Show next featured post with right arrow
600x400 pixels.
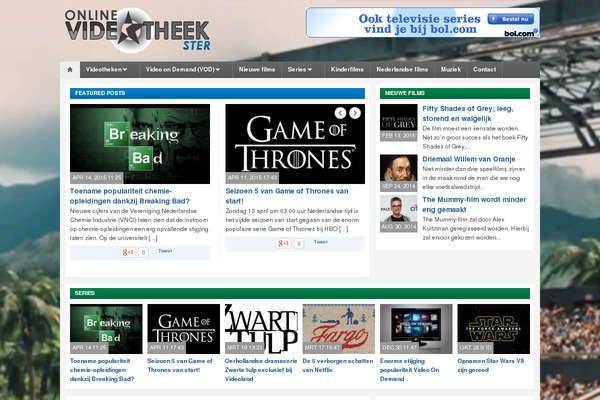(355, 113)
